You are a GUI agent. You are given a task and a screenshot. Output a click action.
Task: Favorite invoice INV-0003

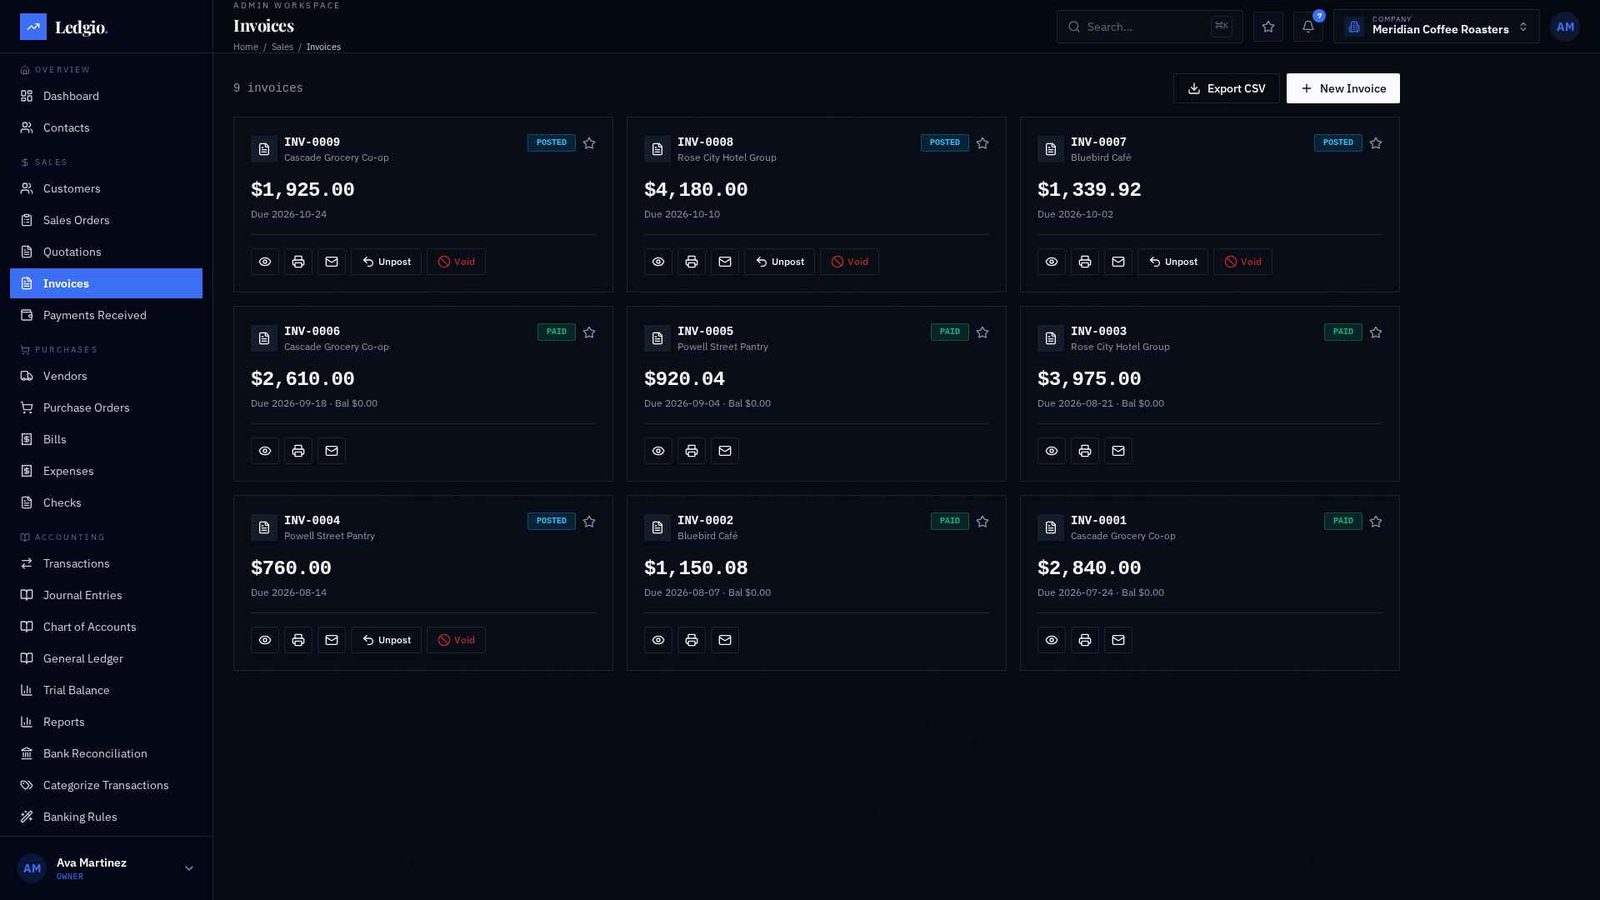[1376, 332]
